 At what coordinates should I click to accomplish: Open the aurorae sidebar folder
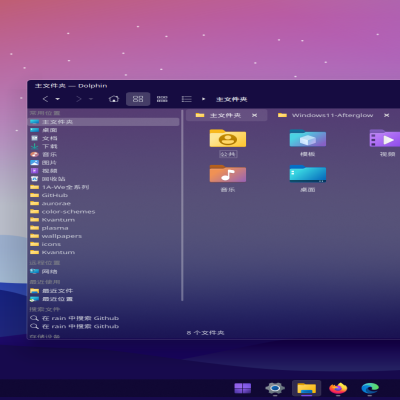click(x=104, y=203)
